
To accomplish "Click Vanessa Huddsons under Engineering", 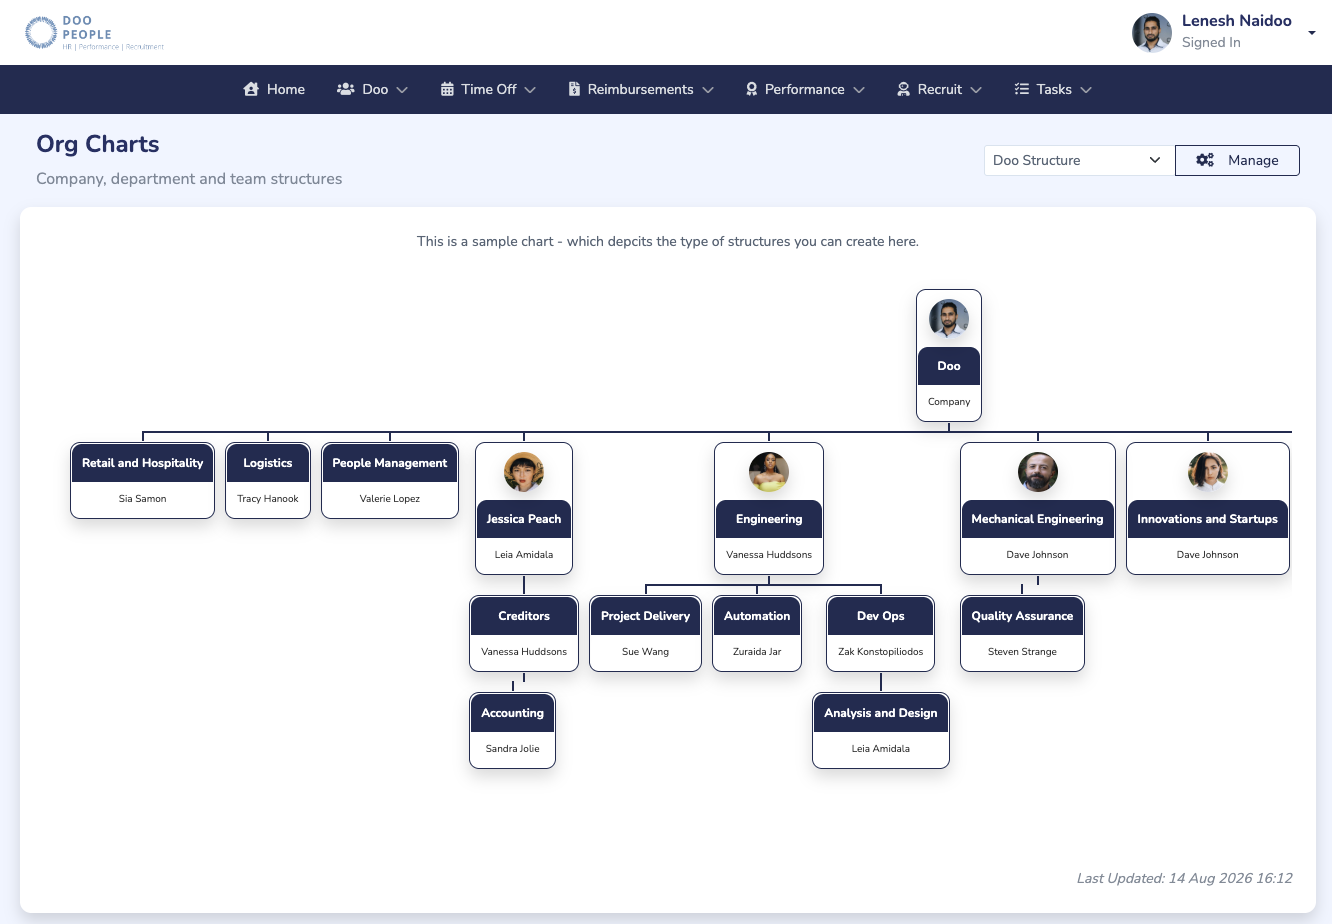I will pos(769,554).
